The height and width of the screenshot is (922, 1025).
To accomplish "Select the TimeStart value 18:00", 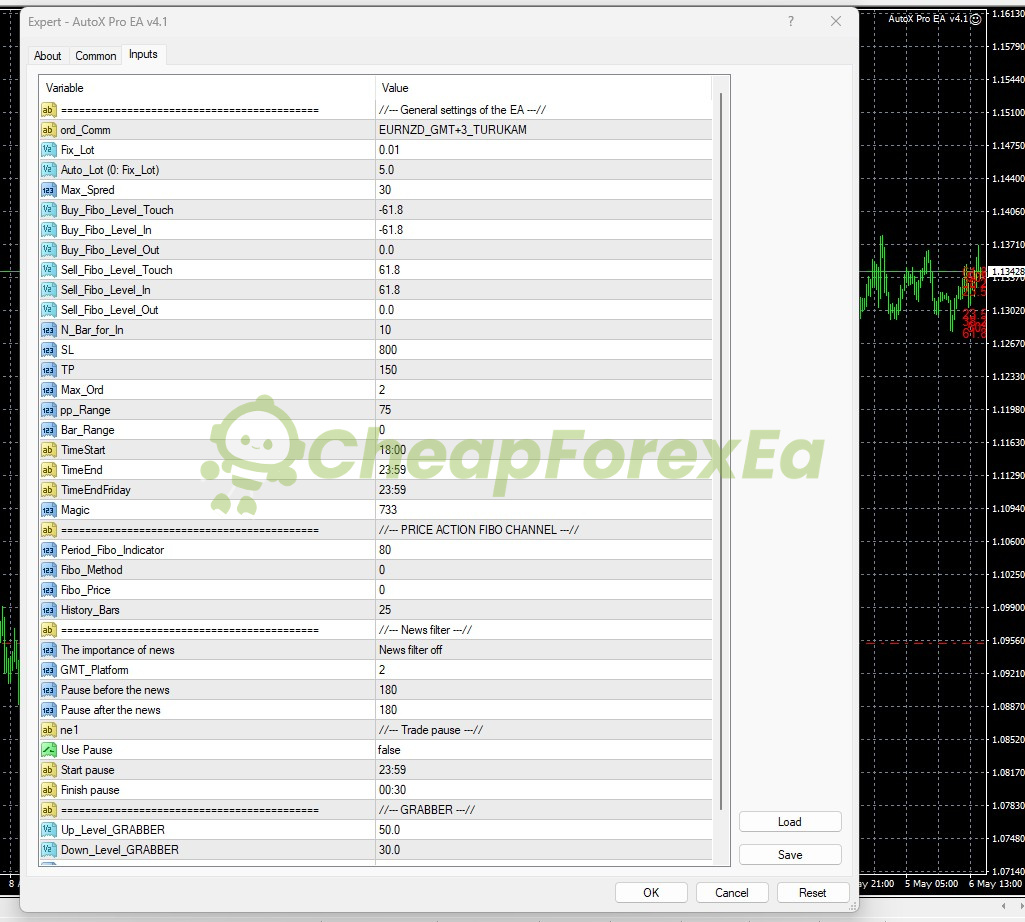I will [x=544, y=450].
